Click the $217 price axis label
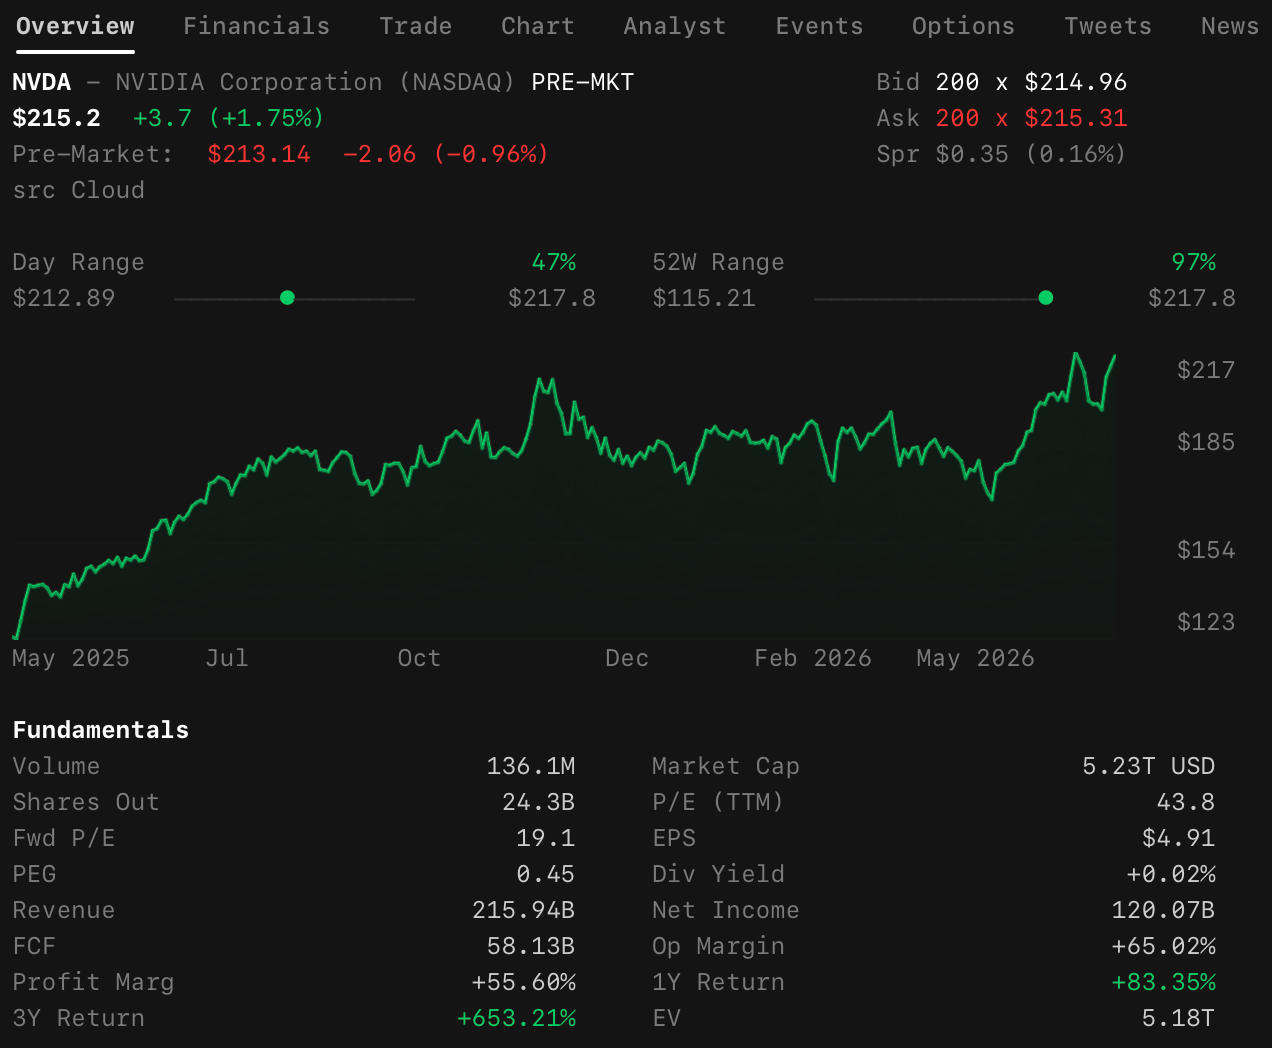 point(1206,370)
